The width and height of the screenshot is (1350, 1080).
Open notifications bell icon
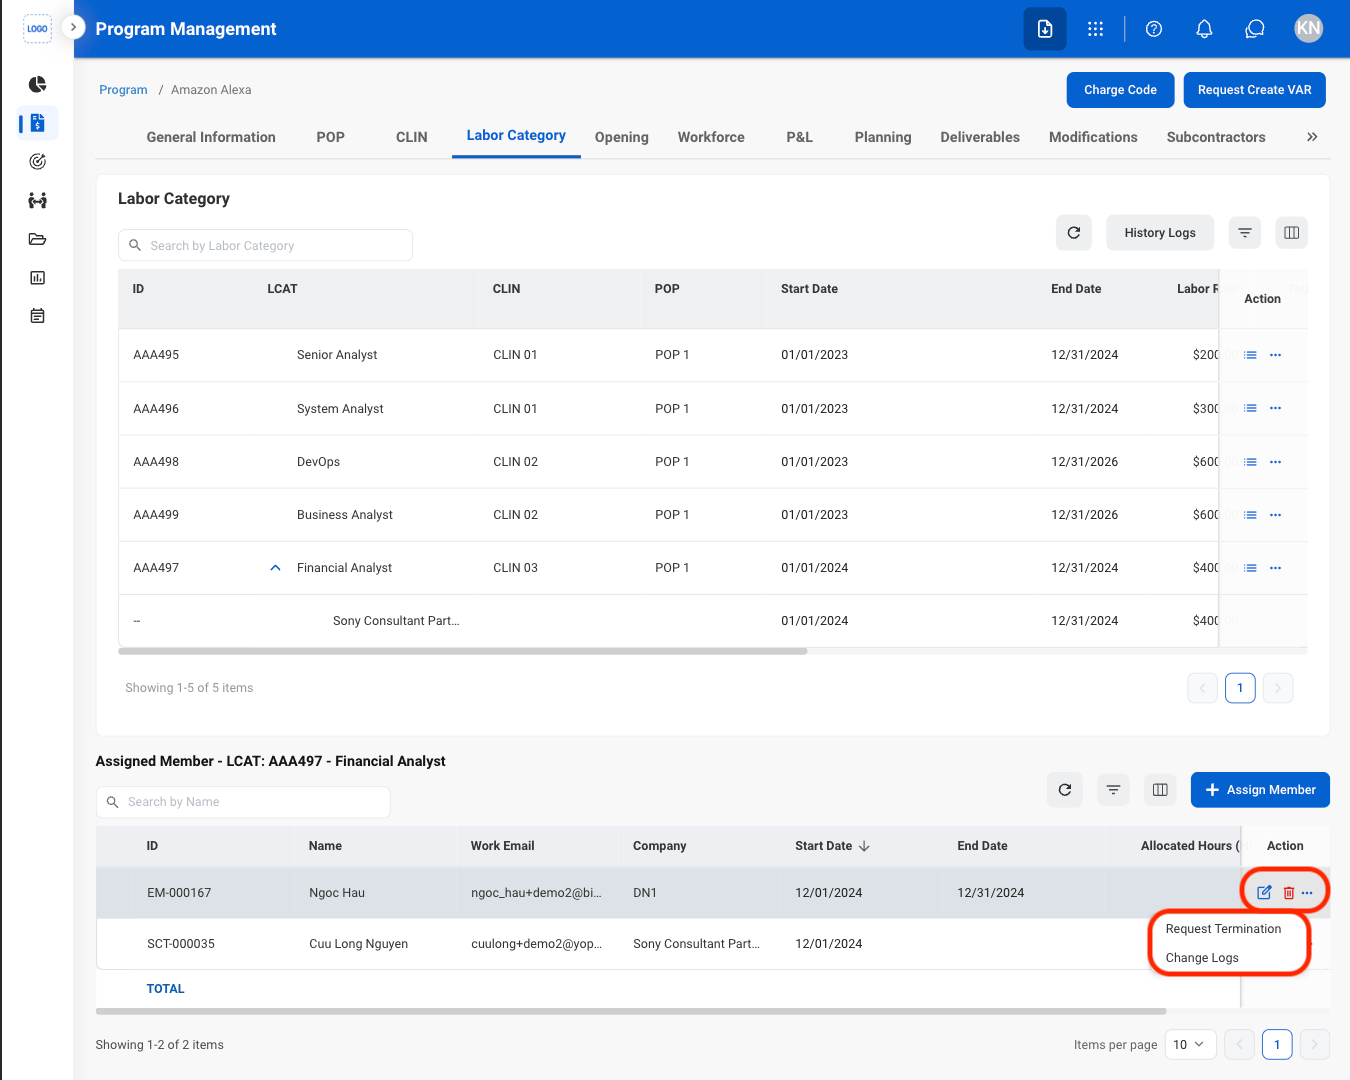point(1204,29)
